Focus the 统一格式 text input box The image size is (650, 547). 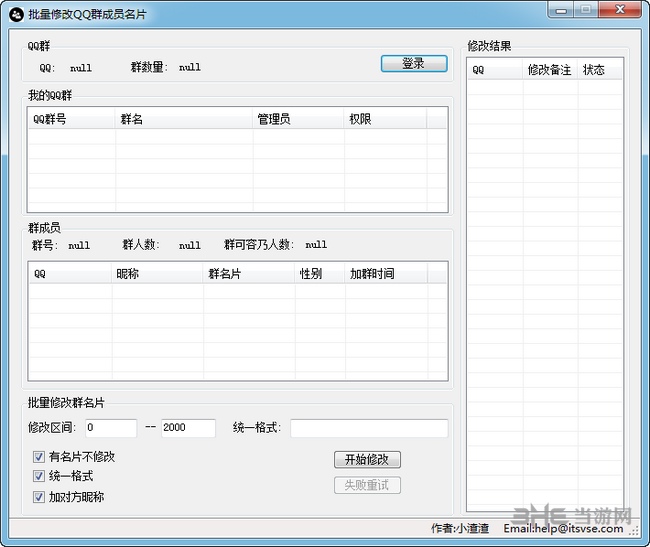[369, 428]
